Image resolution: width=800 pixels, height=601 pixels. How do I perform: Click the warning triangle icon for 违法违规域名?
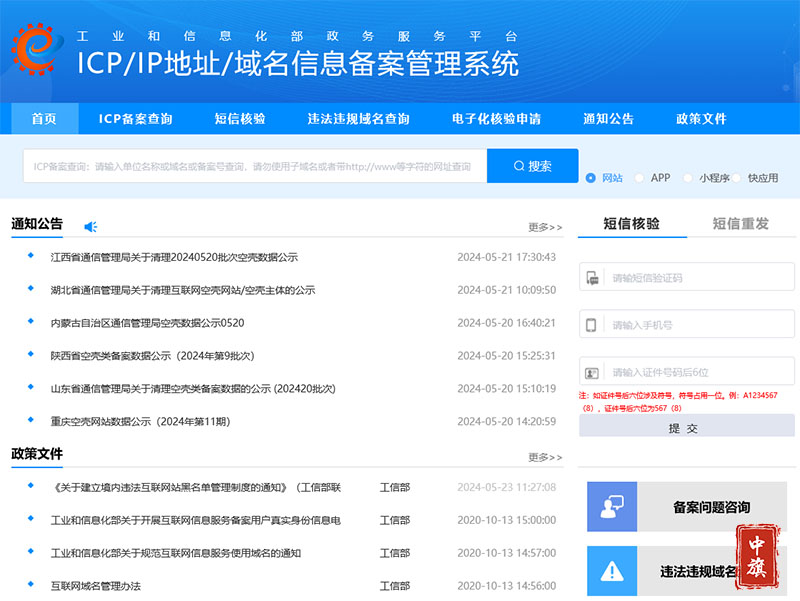pos(612,570)
